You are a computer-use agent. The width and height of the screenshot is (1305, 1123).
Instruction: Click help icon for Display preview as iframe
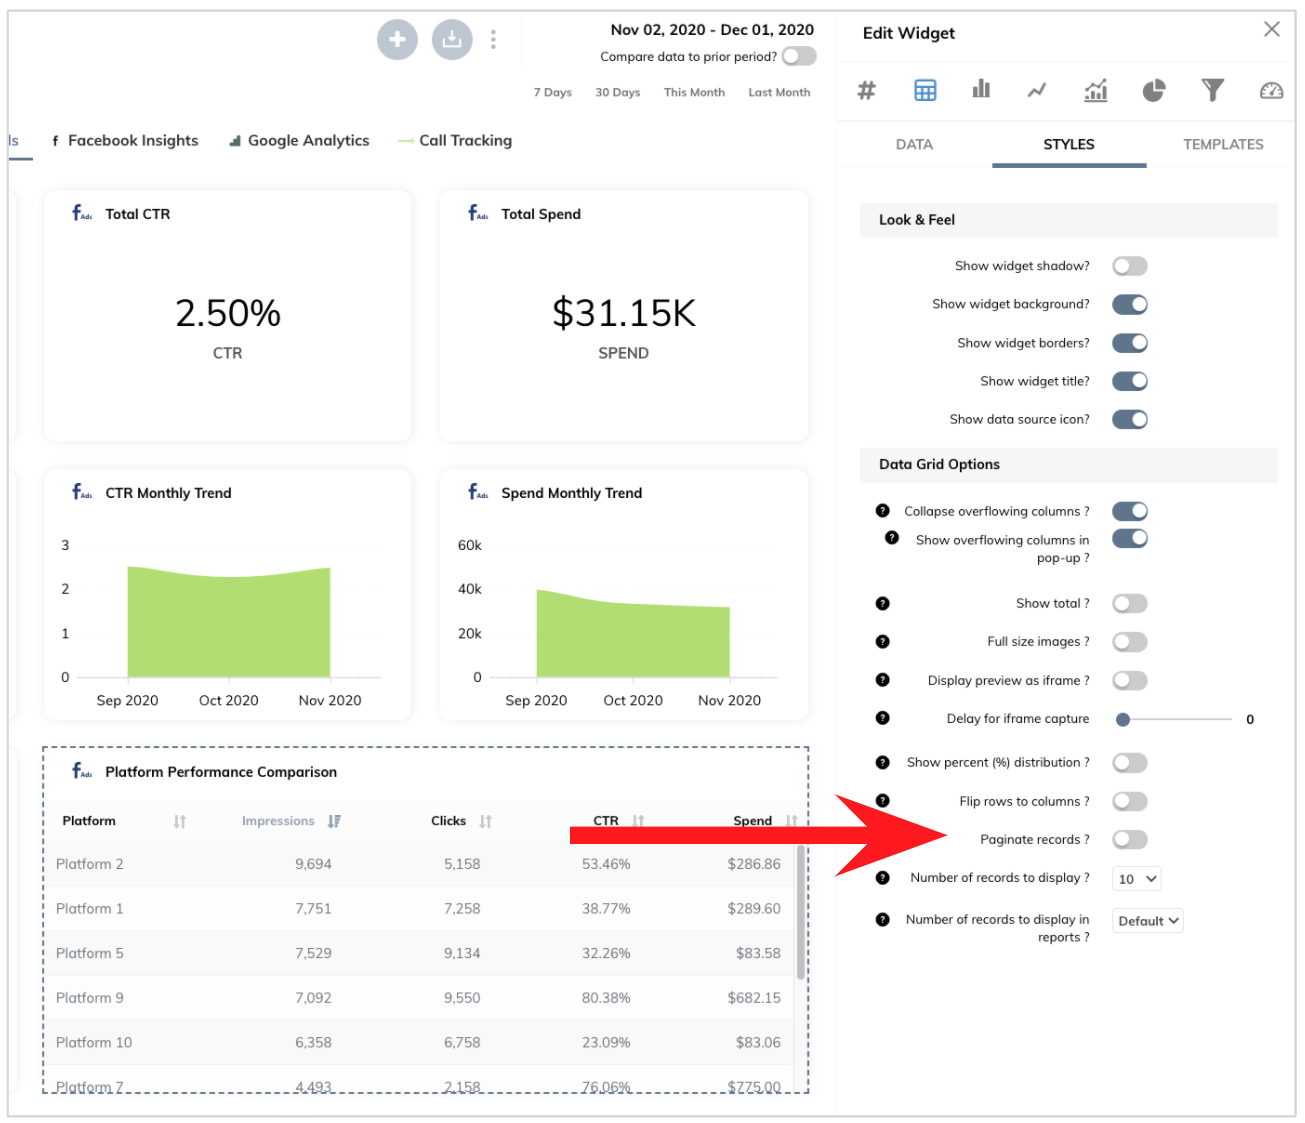pos(882,680)
